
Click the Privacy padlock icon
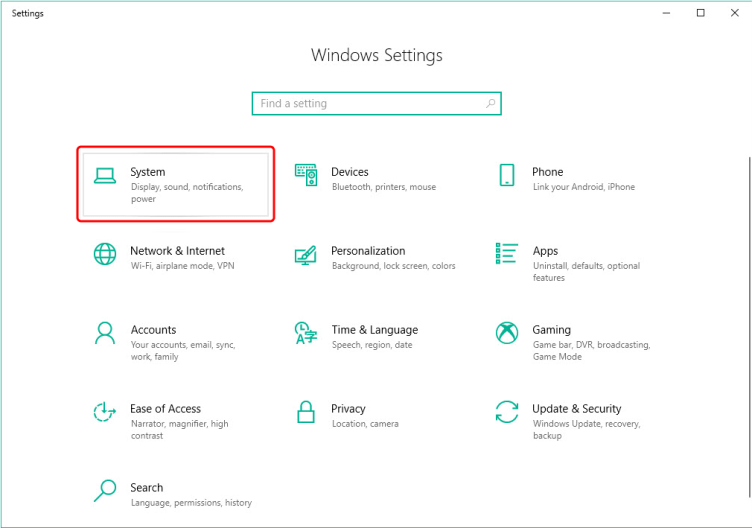(306, 412)
